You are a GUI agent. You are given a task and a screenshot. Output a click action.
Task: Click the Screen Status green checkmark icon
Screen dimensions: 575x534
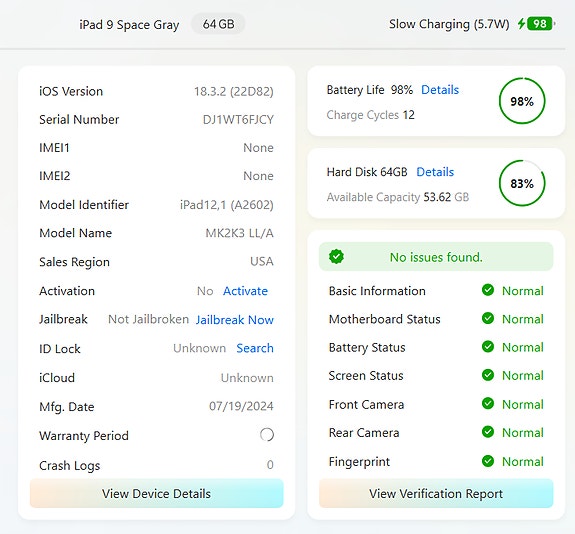488,375
